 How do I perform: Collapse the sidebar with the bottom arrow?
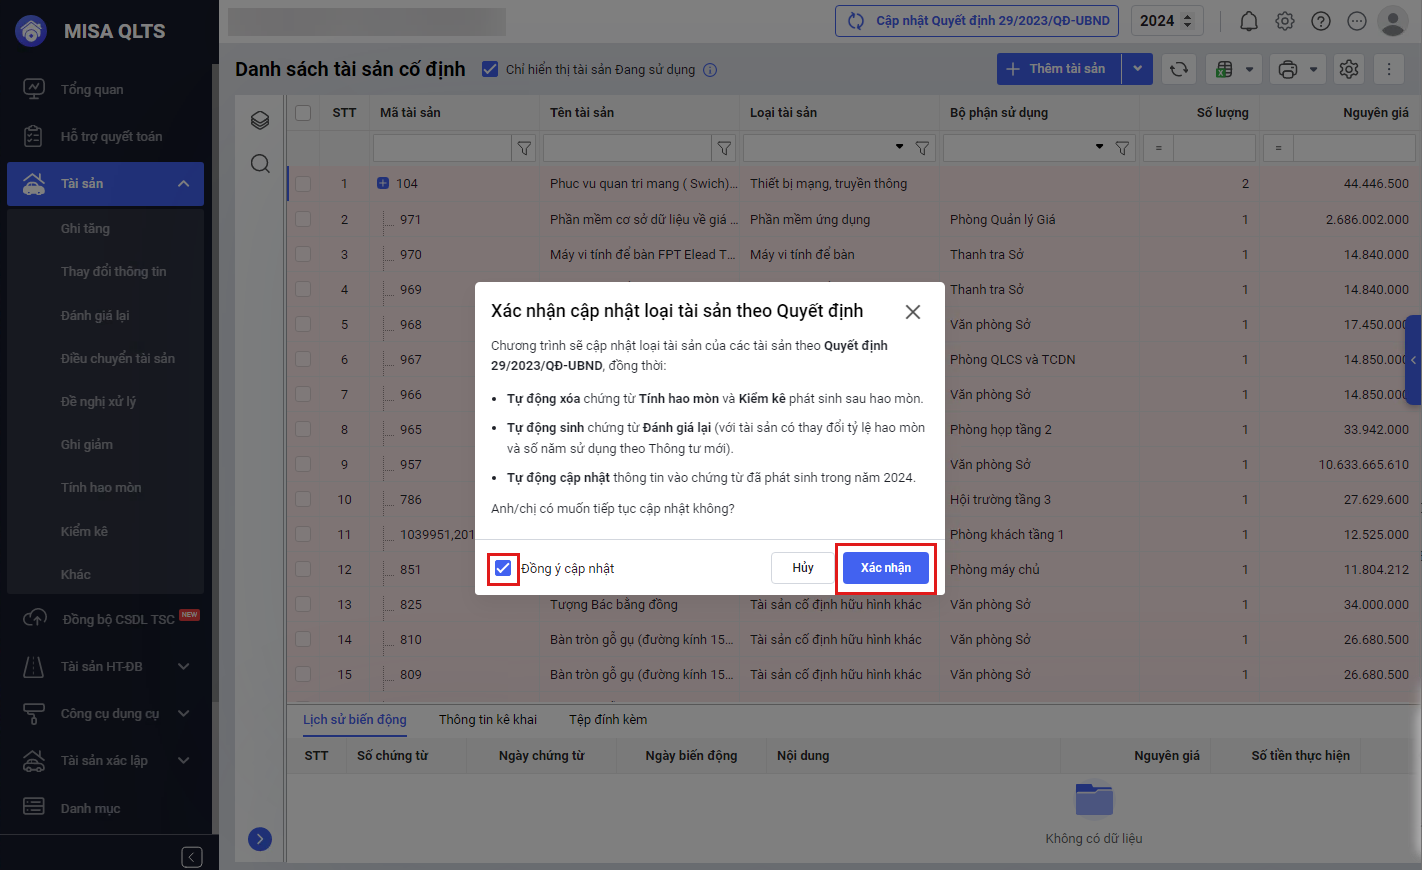tap(192, 857)
